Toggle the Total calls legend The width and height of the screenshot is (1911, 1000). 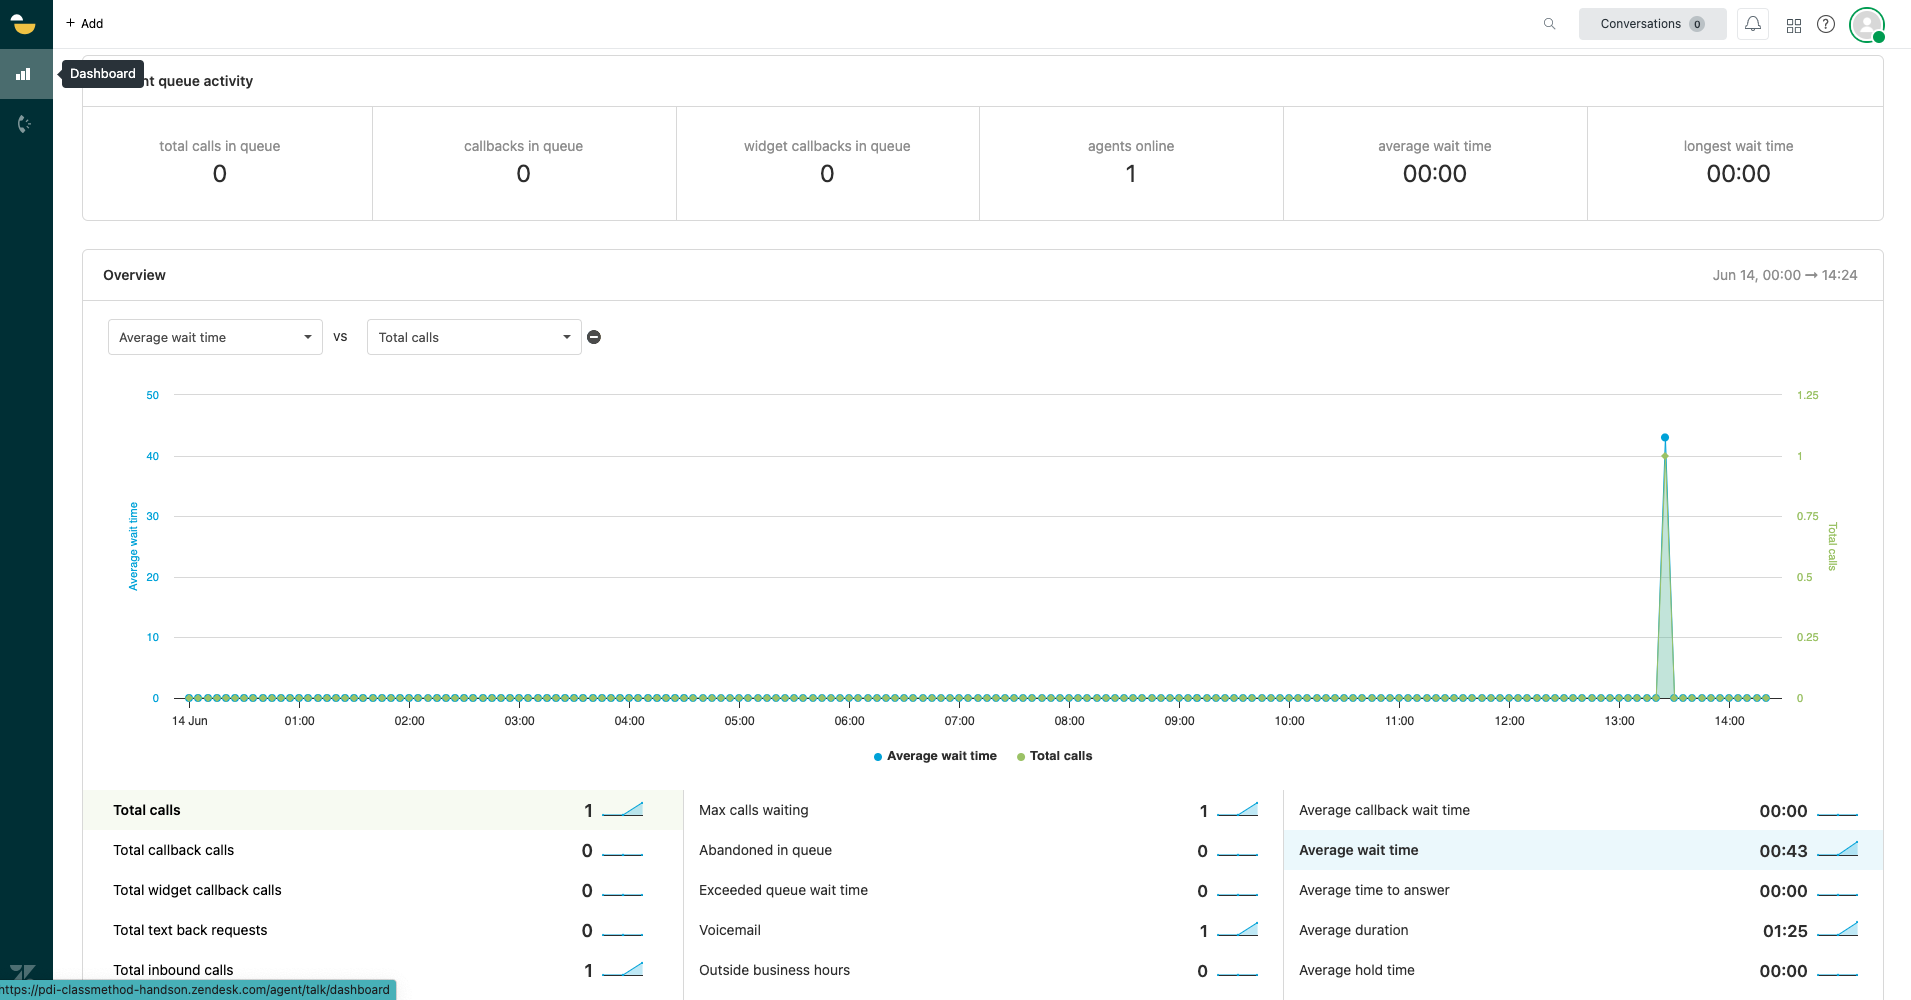tap(1054, 756)
